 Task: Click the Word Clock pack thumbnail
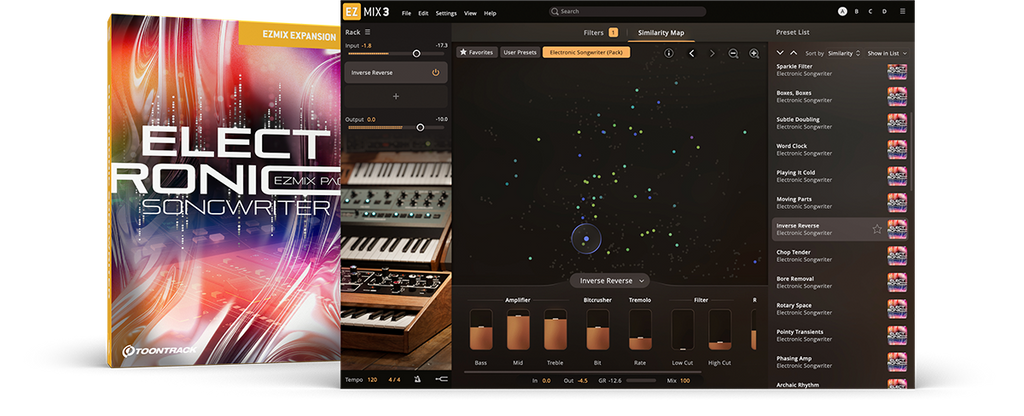[897, 150]
